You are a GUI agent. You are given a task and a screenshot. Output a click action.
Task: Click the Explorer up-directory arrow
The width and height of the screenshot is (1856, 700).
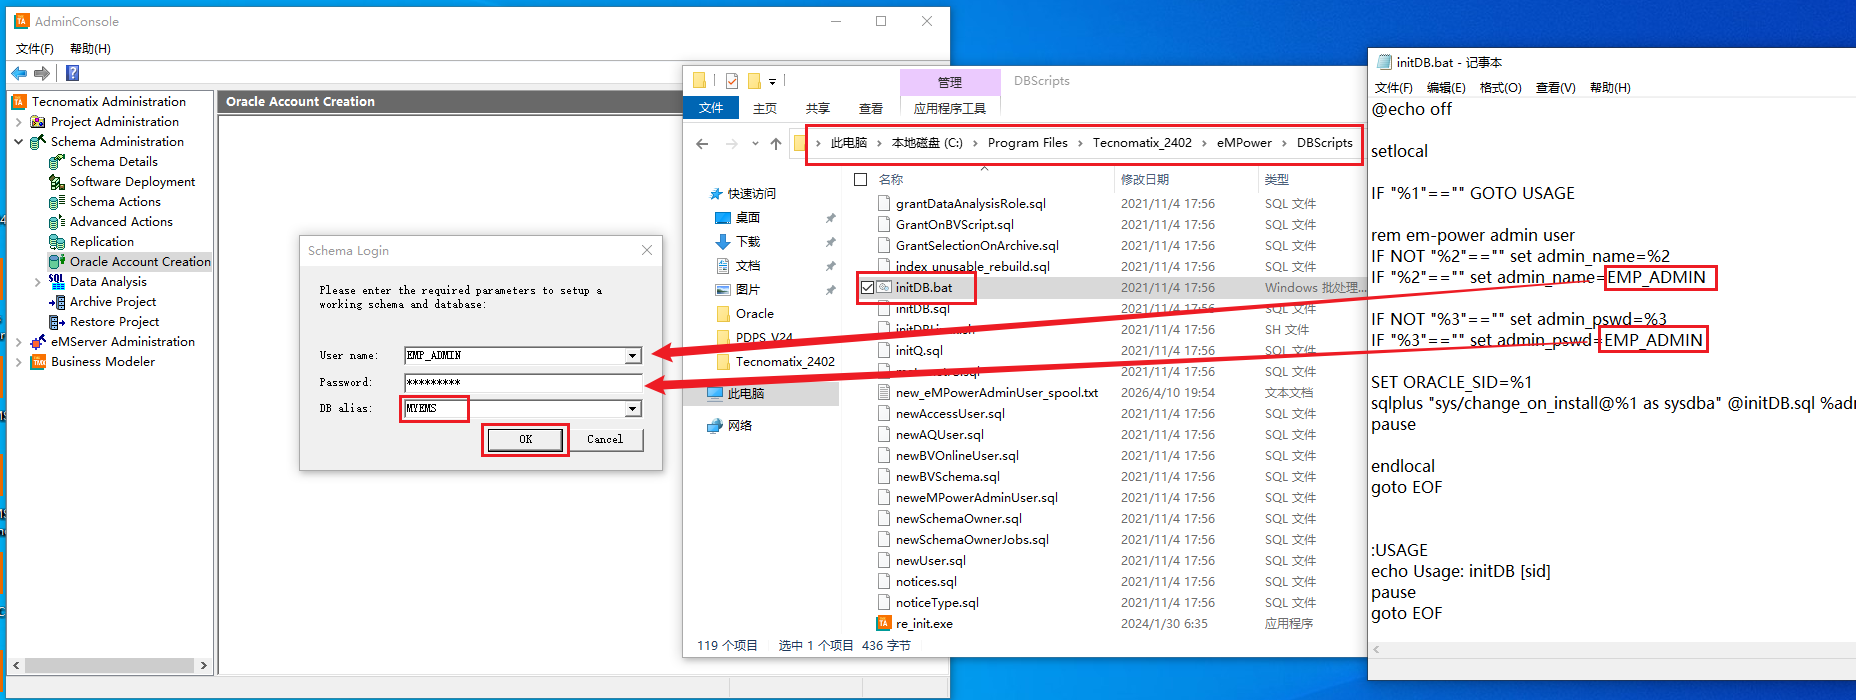[776, 144]
